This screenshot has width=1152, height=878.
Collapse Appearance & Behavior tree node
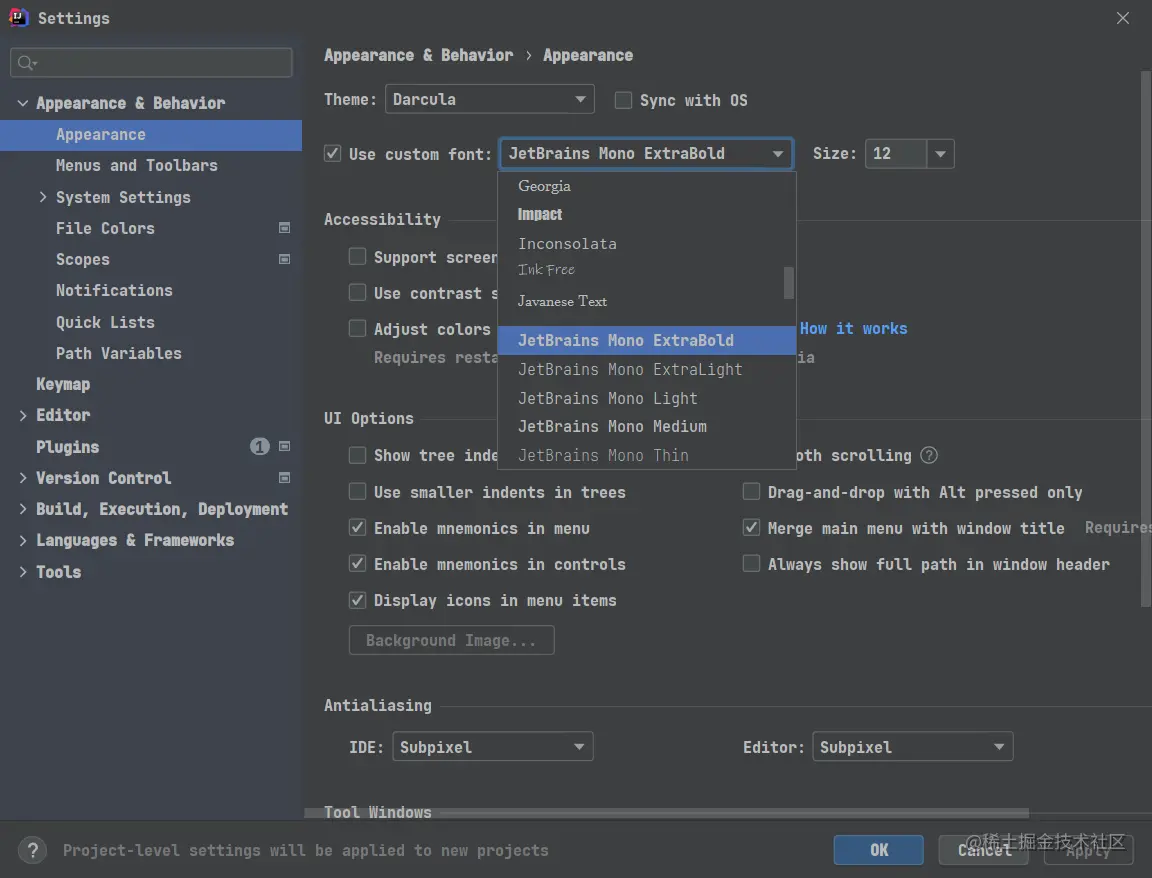(23, 104)
